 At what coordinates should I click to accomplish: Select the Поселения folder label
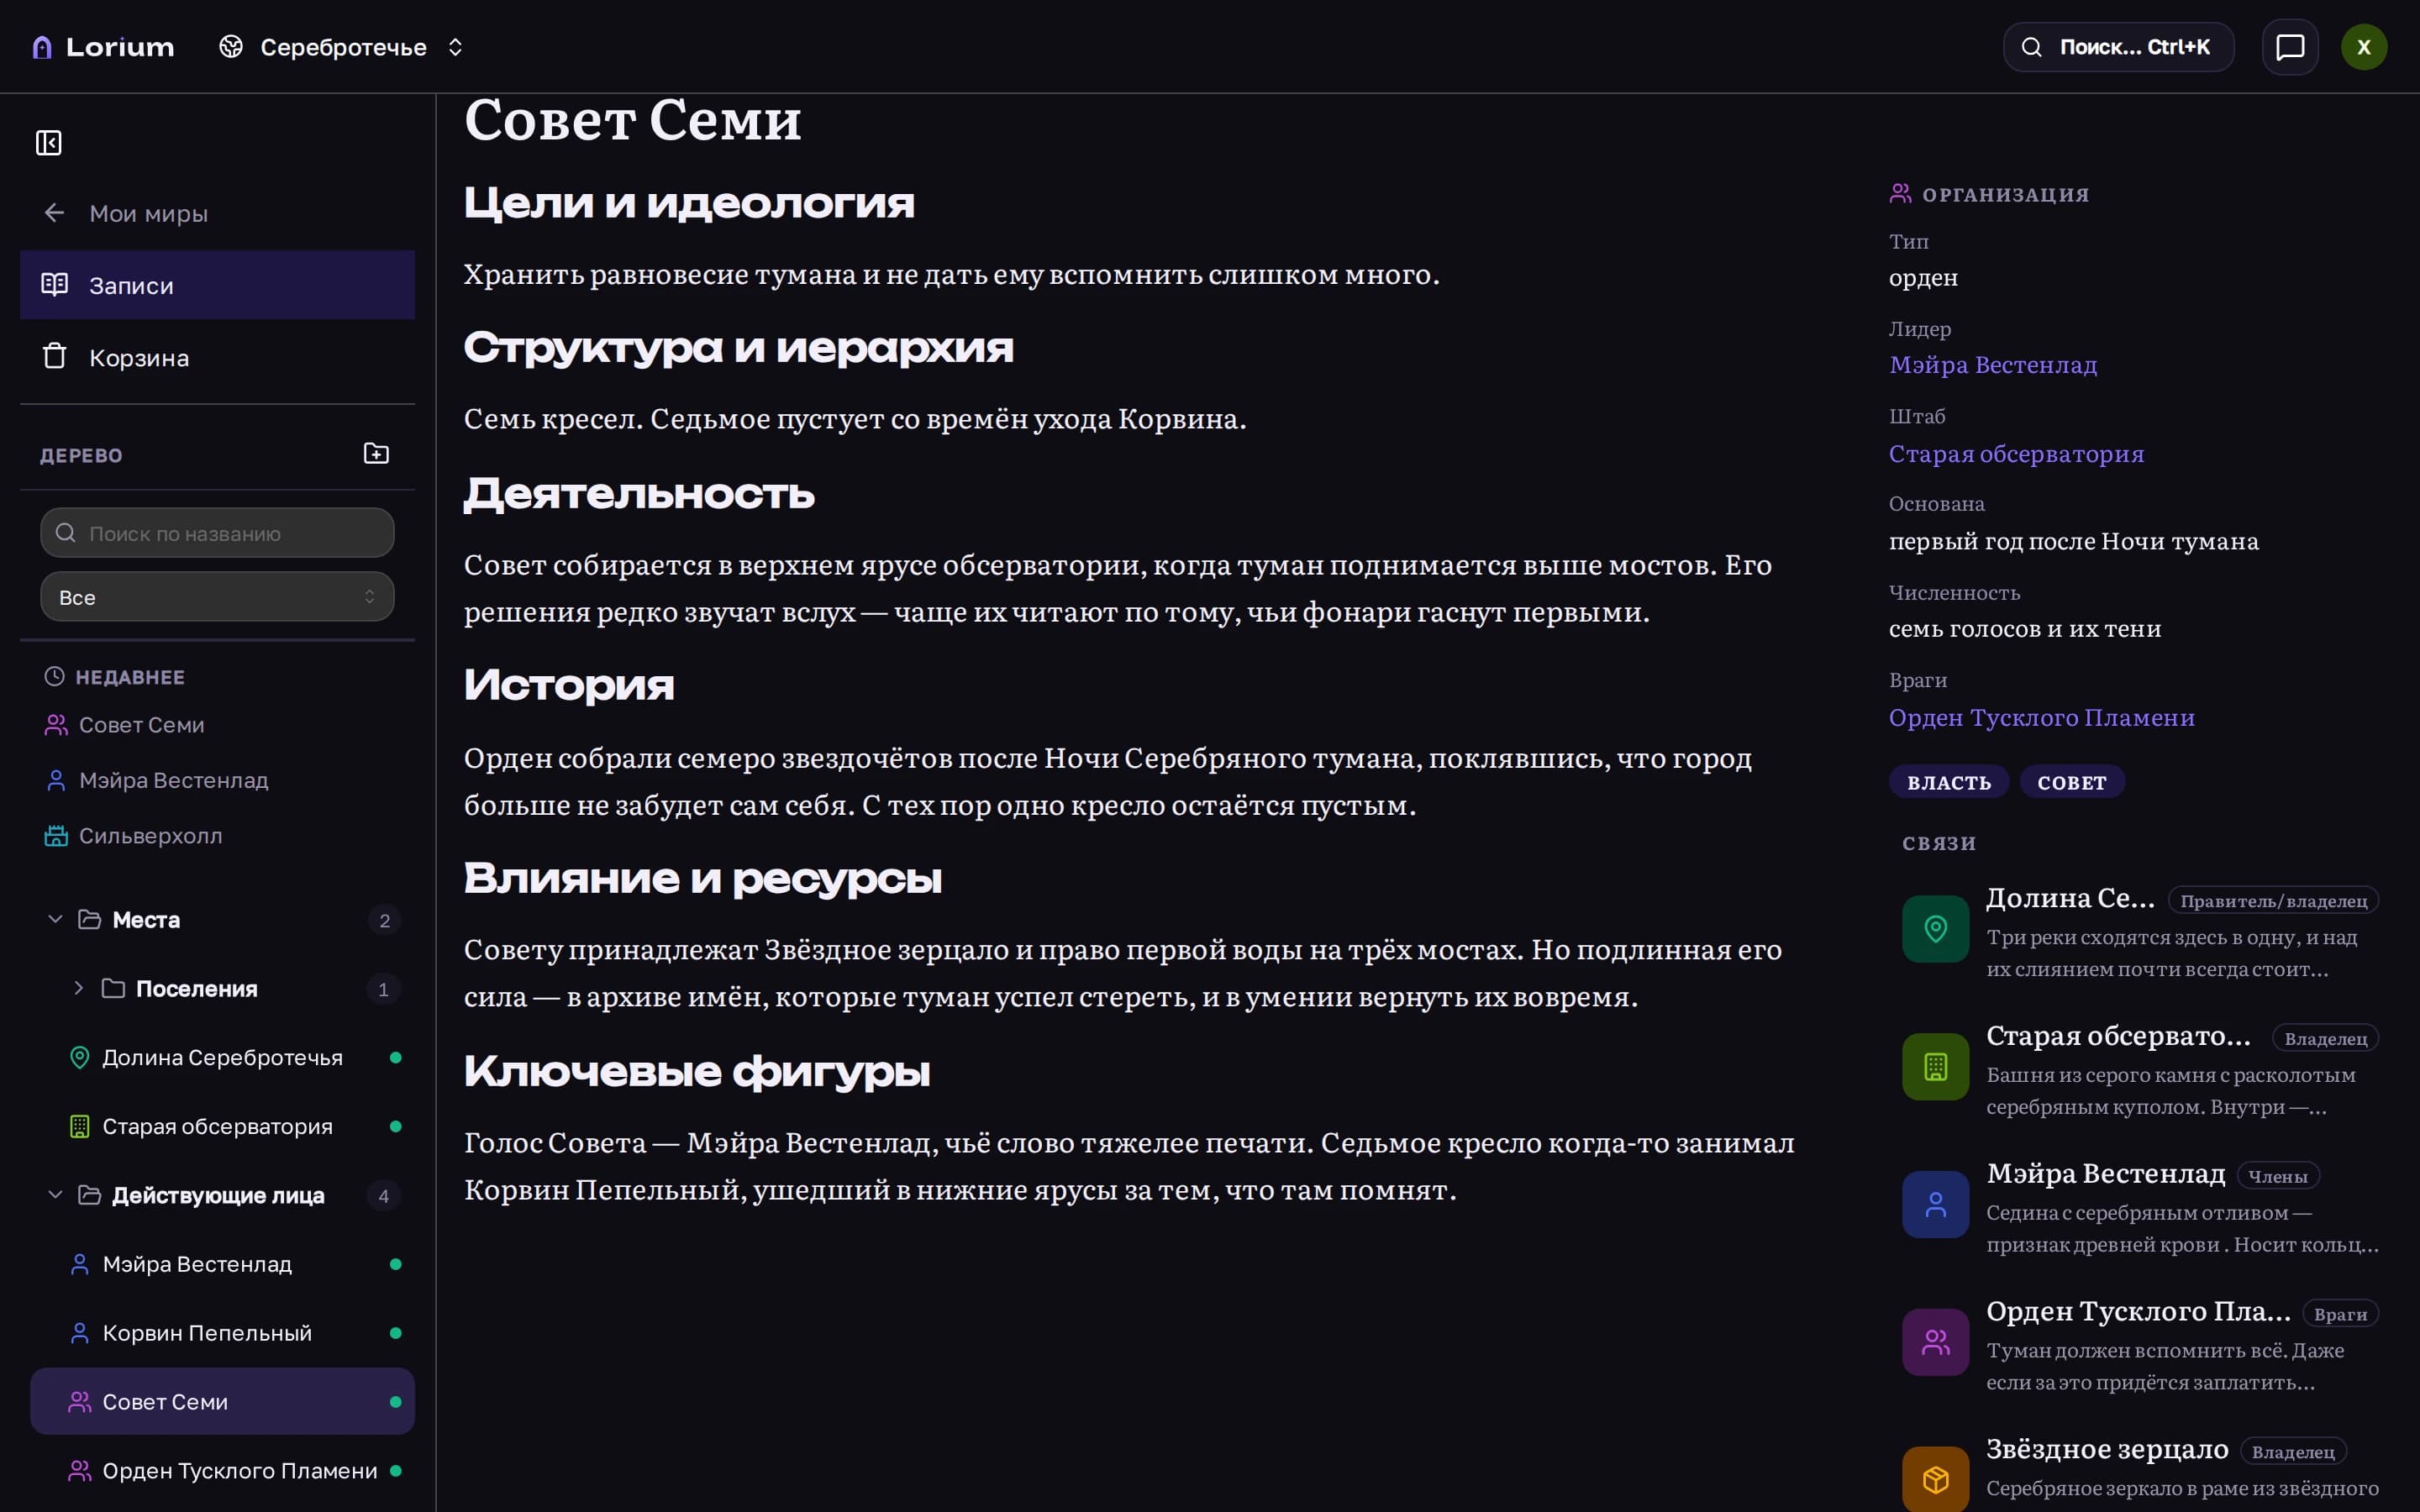tap(197, 989)
